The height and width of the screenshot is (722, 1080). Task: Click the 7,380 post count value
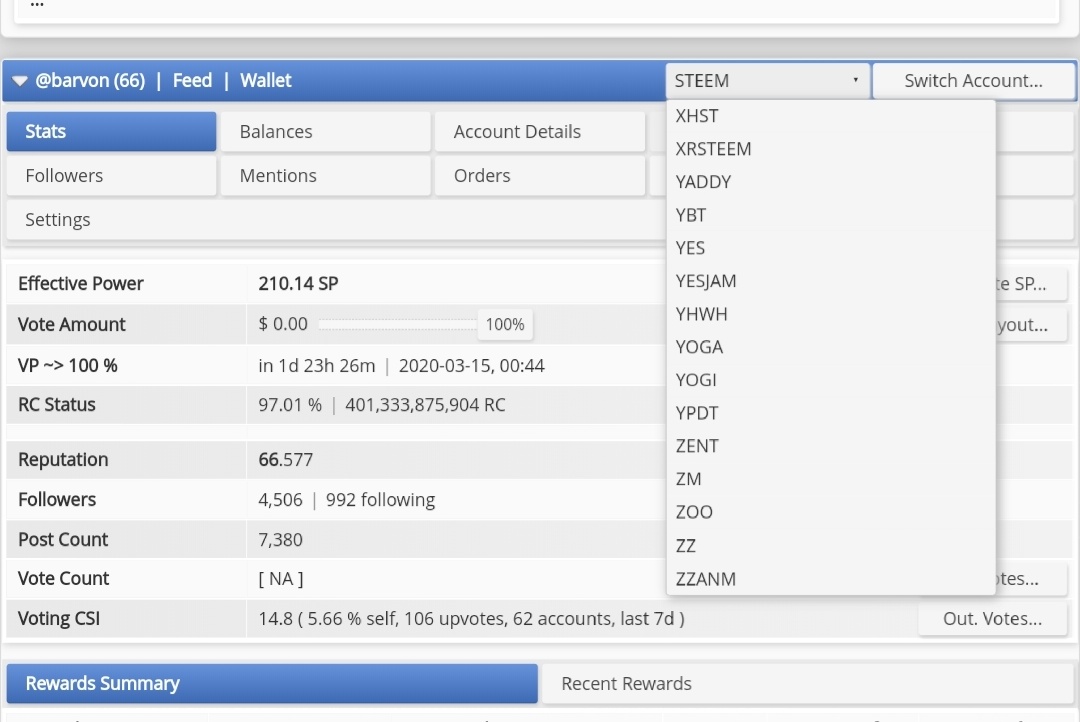[x=280, y=539]
